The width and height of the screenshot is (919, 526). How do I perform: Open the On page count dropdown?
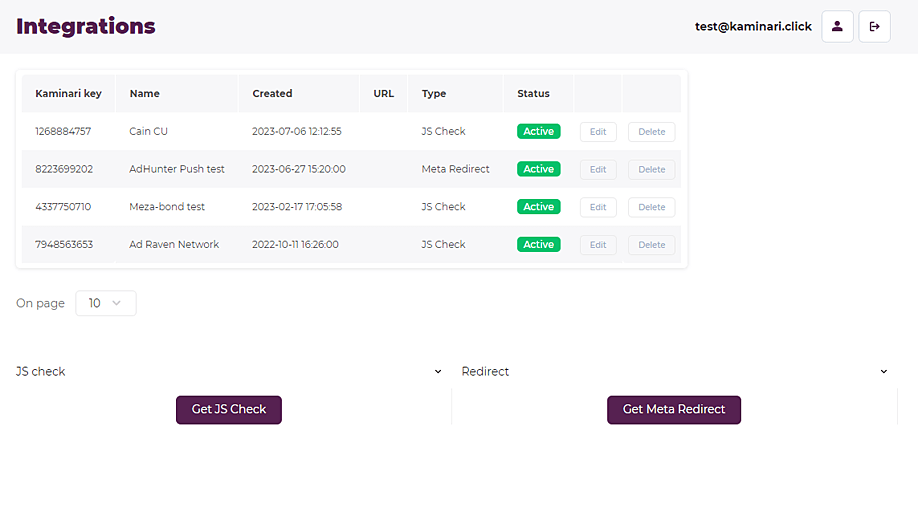[106, 303]
